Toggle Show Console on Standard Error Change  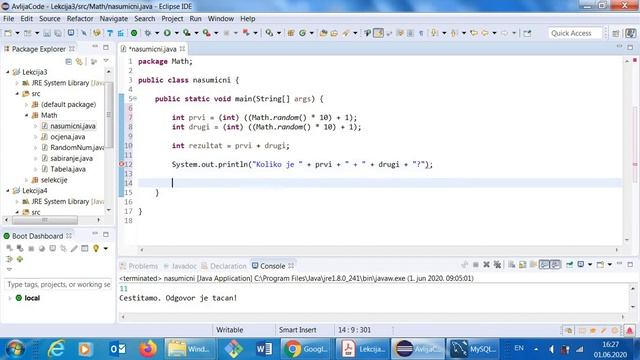pyautogui.click(x=555, y=265)
